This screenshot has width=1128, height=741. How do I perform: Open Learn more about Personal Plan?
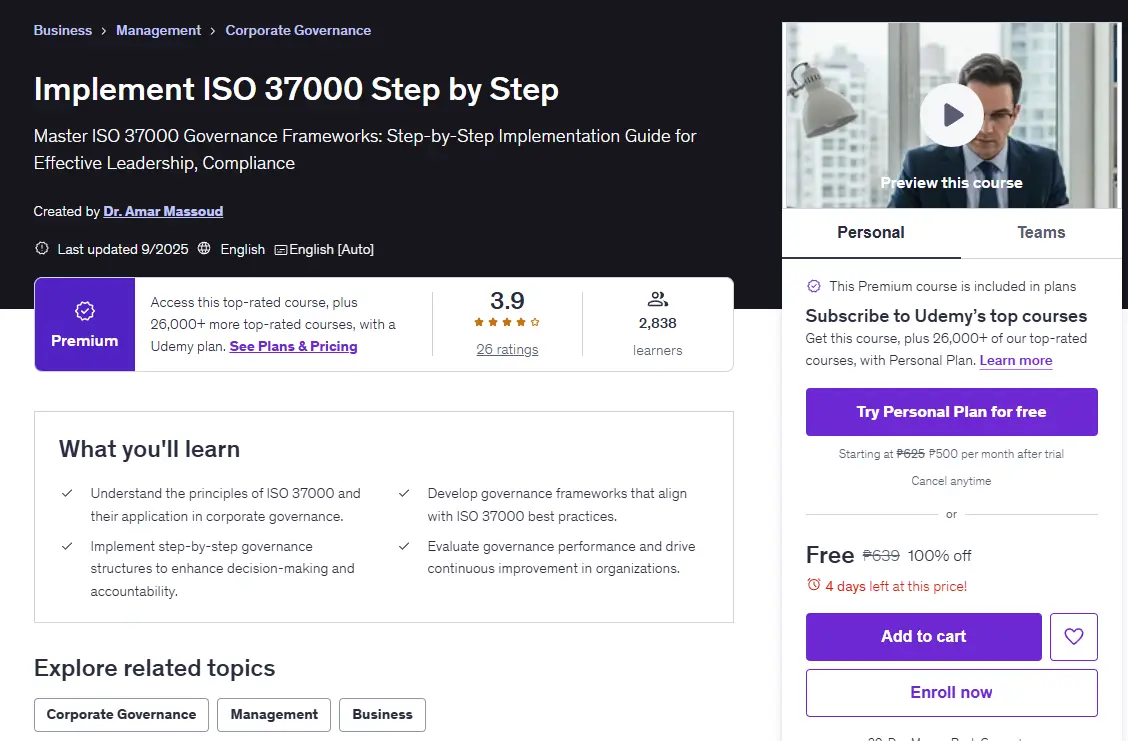1016,360
